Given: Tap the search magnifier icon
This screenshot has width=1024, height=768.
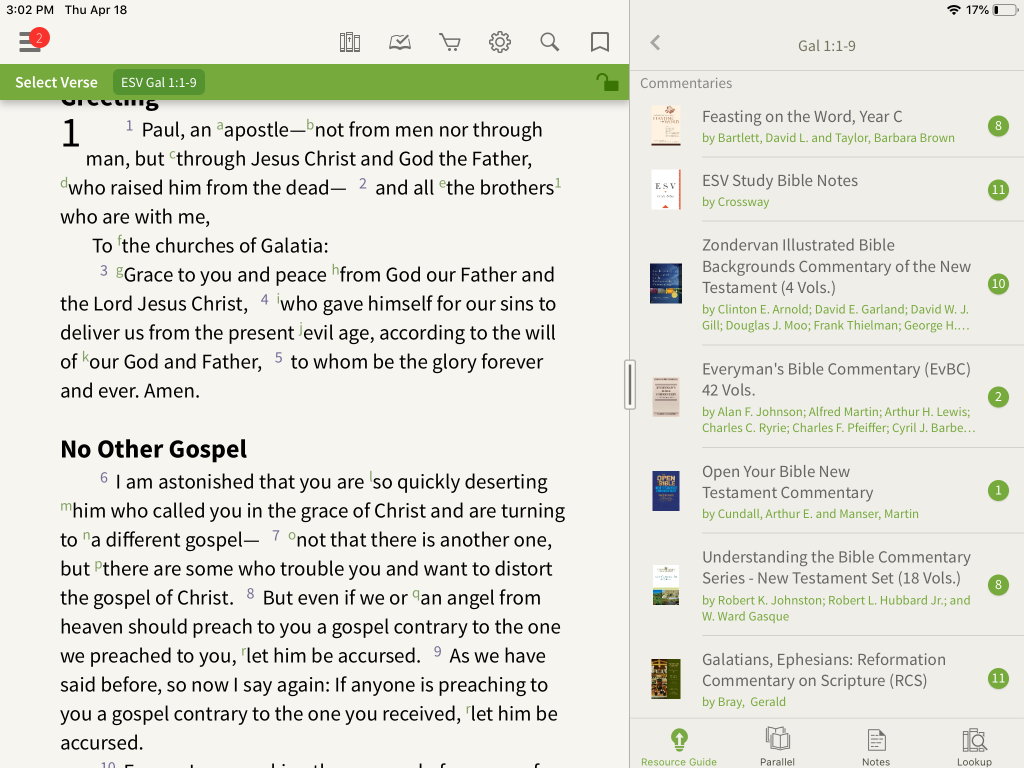Looking at the screenshot, I should [x=550, y=42].
